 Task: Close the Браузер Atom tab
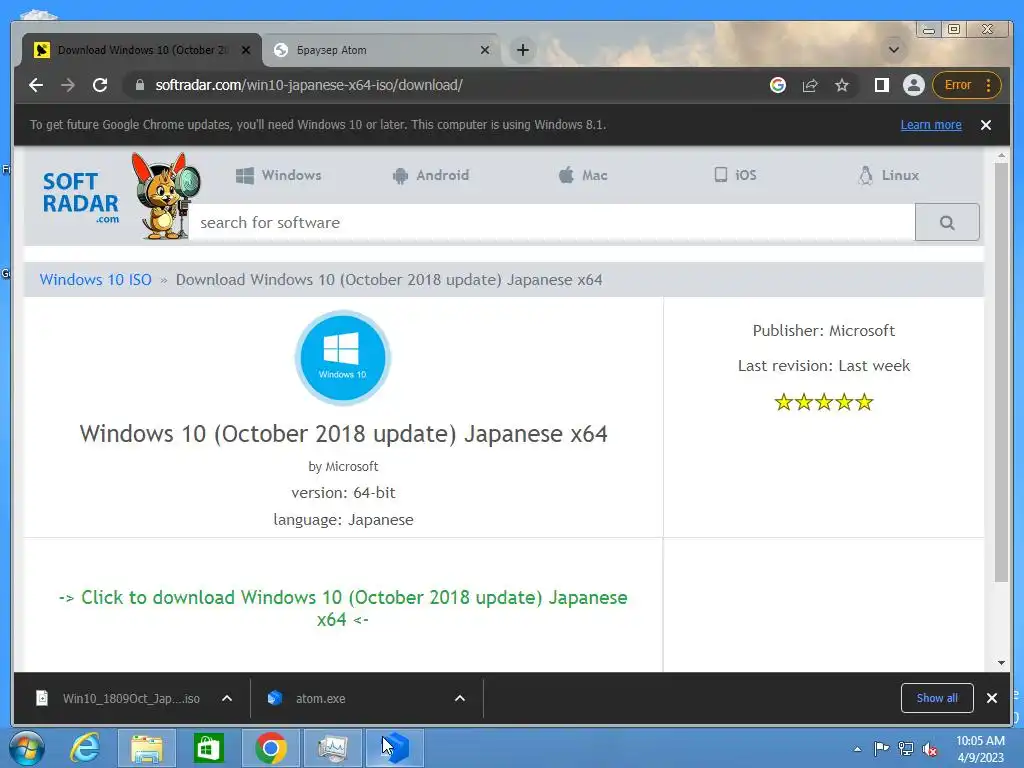(485, 50)
